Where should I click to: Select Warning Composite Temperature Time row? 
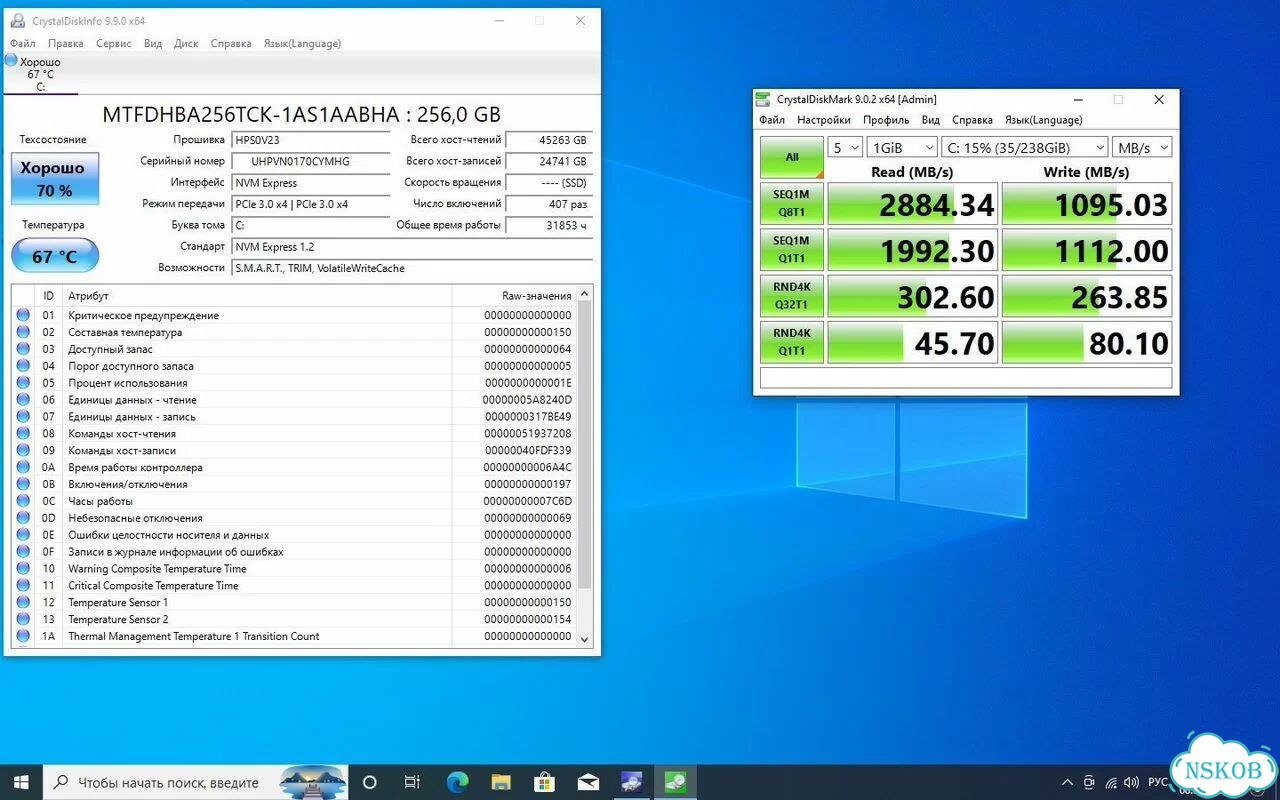tap(294, 569)
